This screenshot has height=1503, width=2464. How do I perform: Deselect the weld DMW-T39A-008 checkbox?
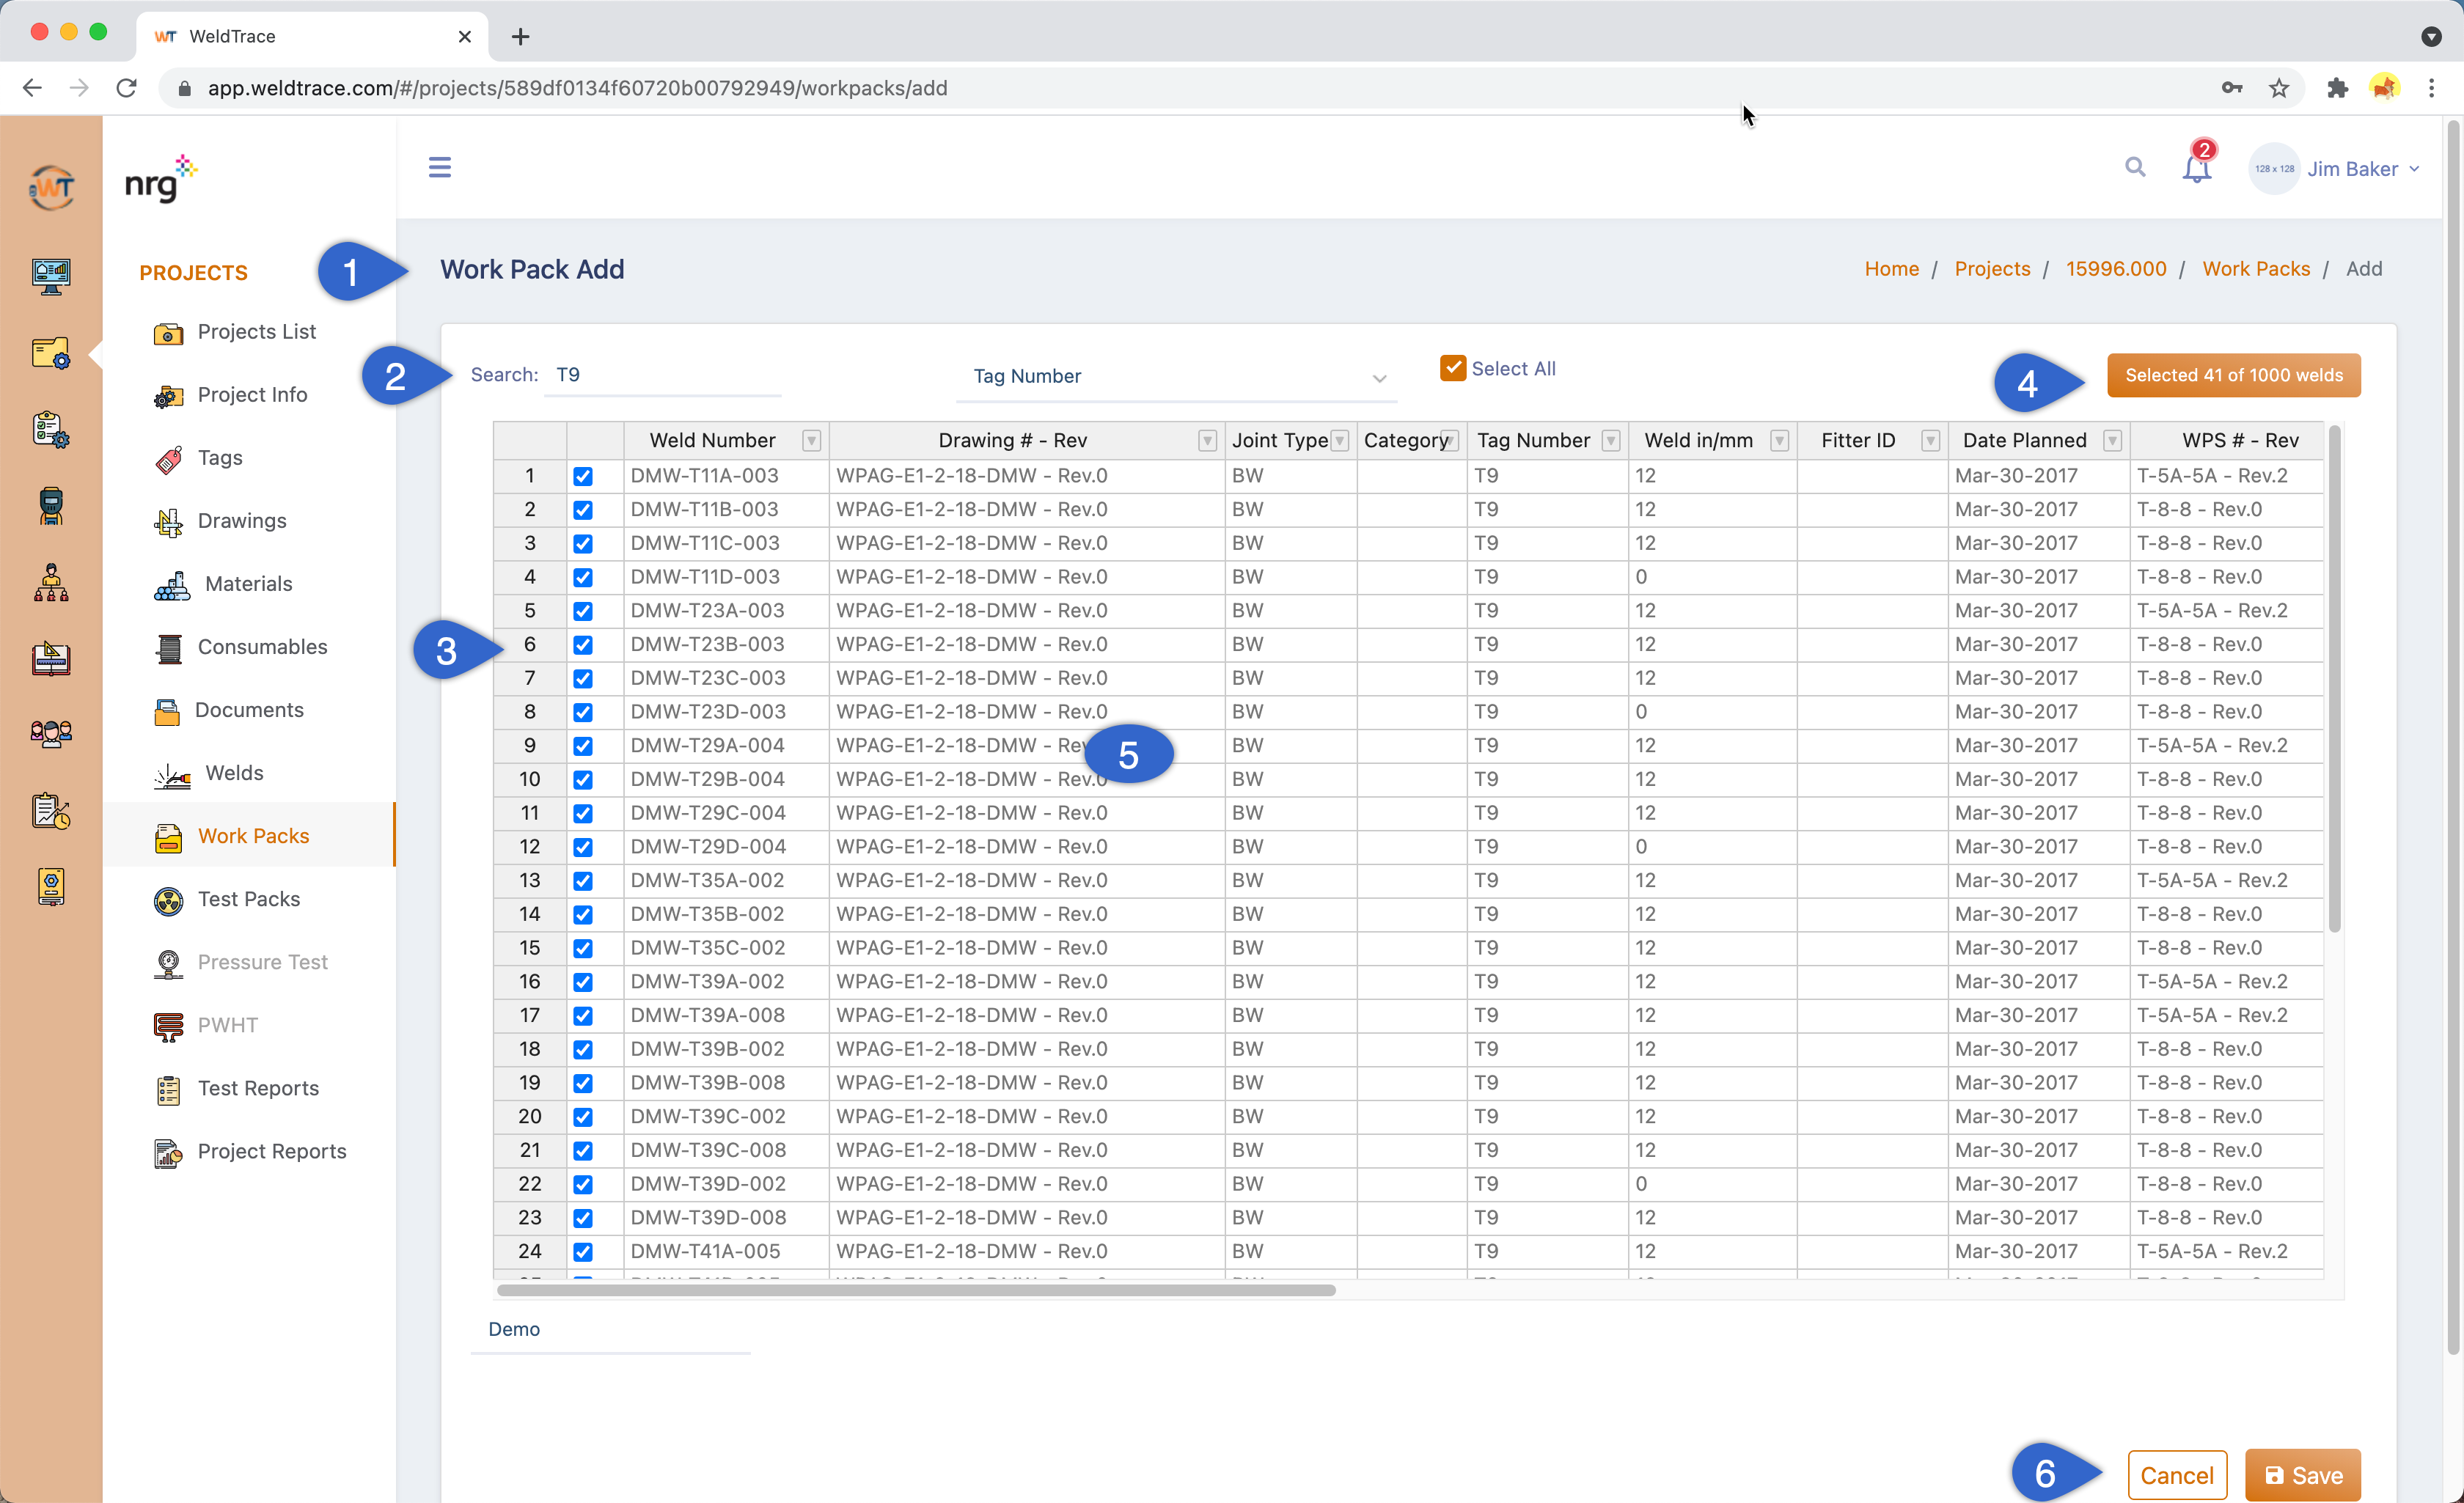(582, 1016)
